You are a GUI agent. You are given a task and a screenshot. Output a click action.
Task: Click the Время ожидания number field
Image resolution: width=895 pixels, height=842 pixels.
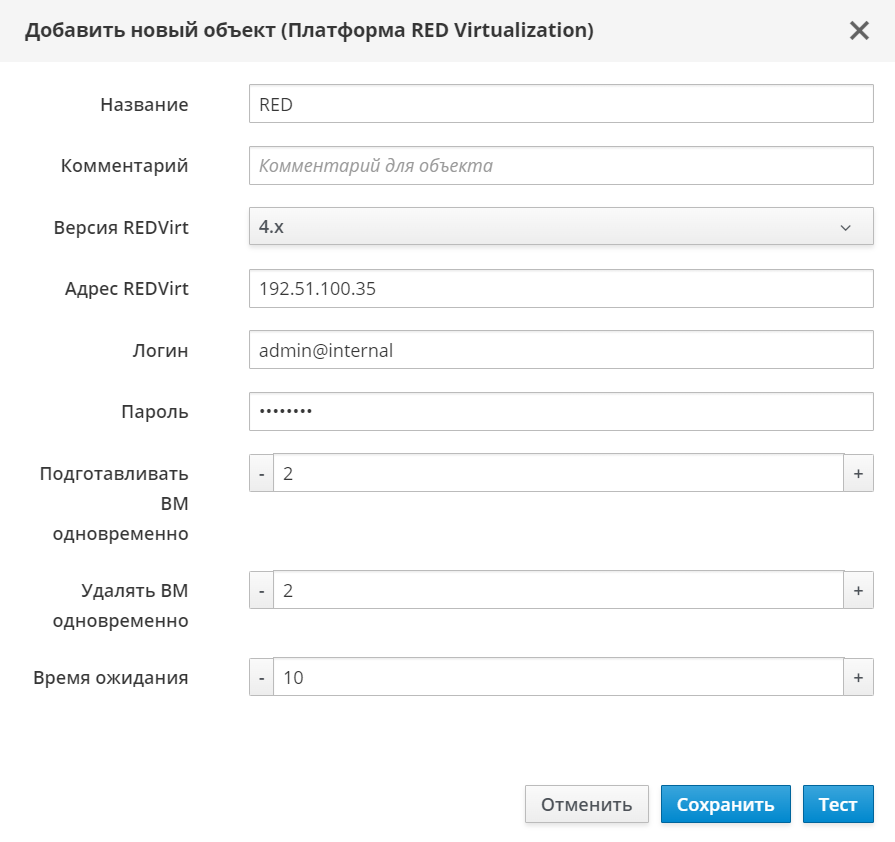click(x=558, y=677)
